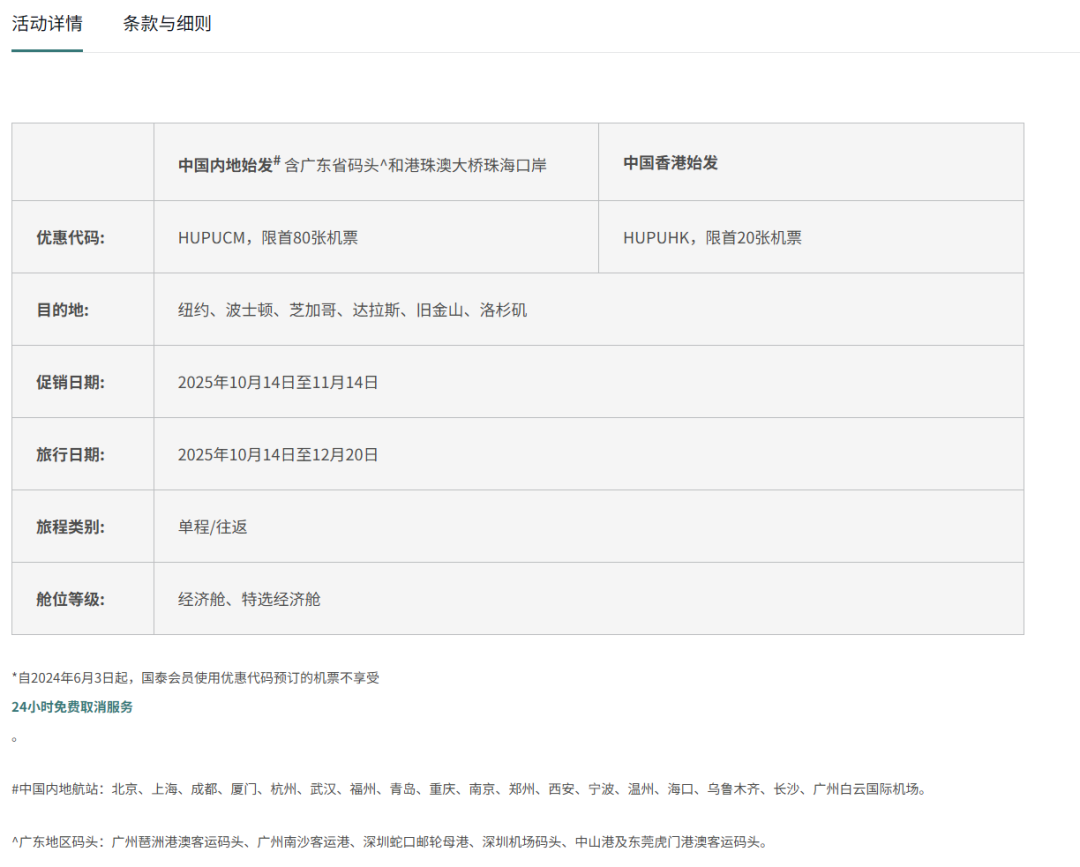Click the 旅程类别 row label
This screenshot has height=867, width=1080.
tap(70, 526)
